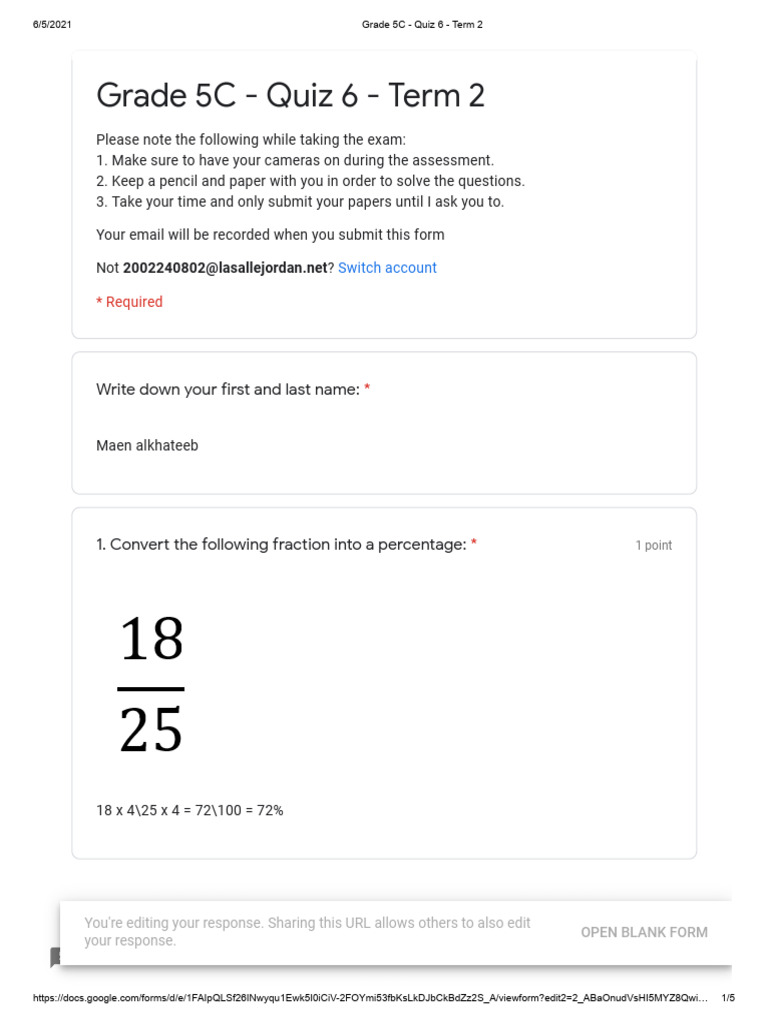Screen dimensions: 768x1024
Task: Click the email address 2002240802@lasallejordan.net
Action: point(225,268)
